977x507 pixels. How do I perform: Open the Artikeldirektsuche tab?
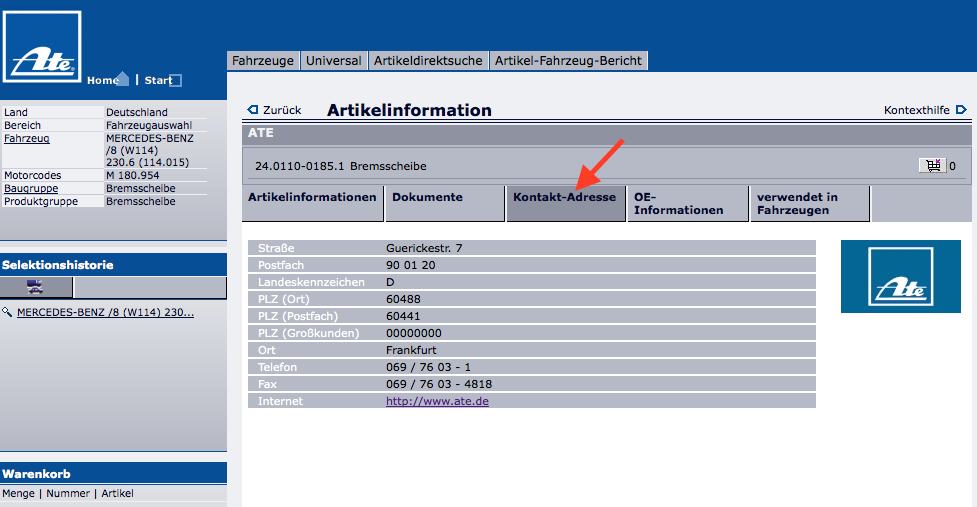click(x=428, y=61)
